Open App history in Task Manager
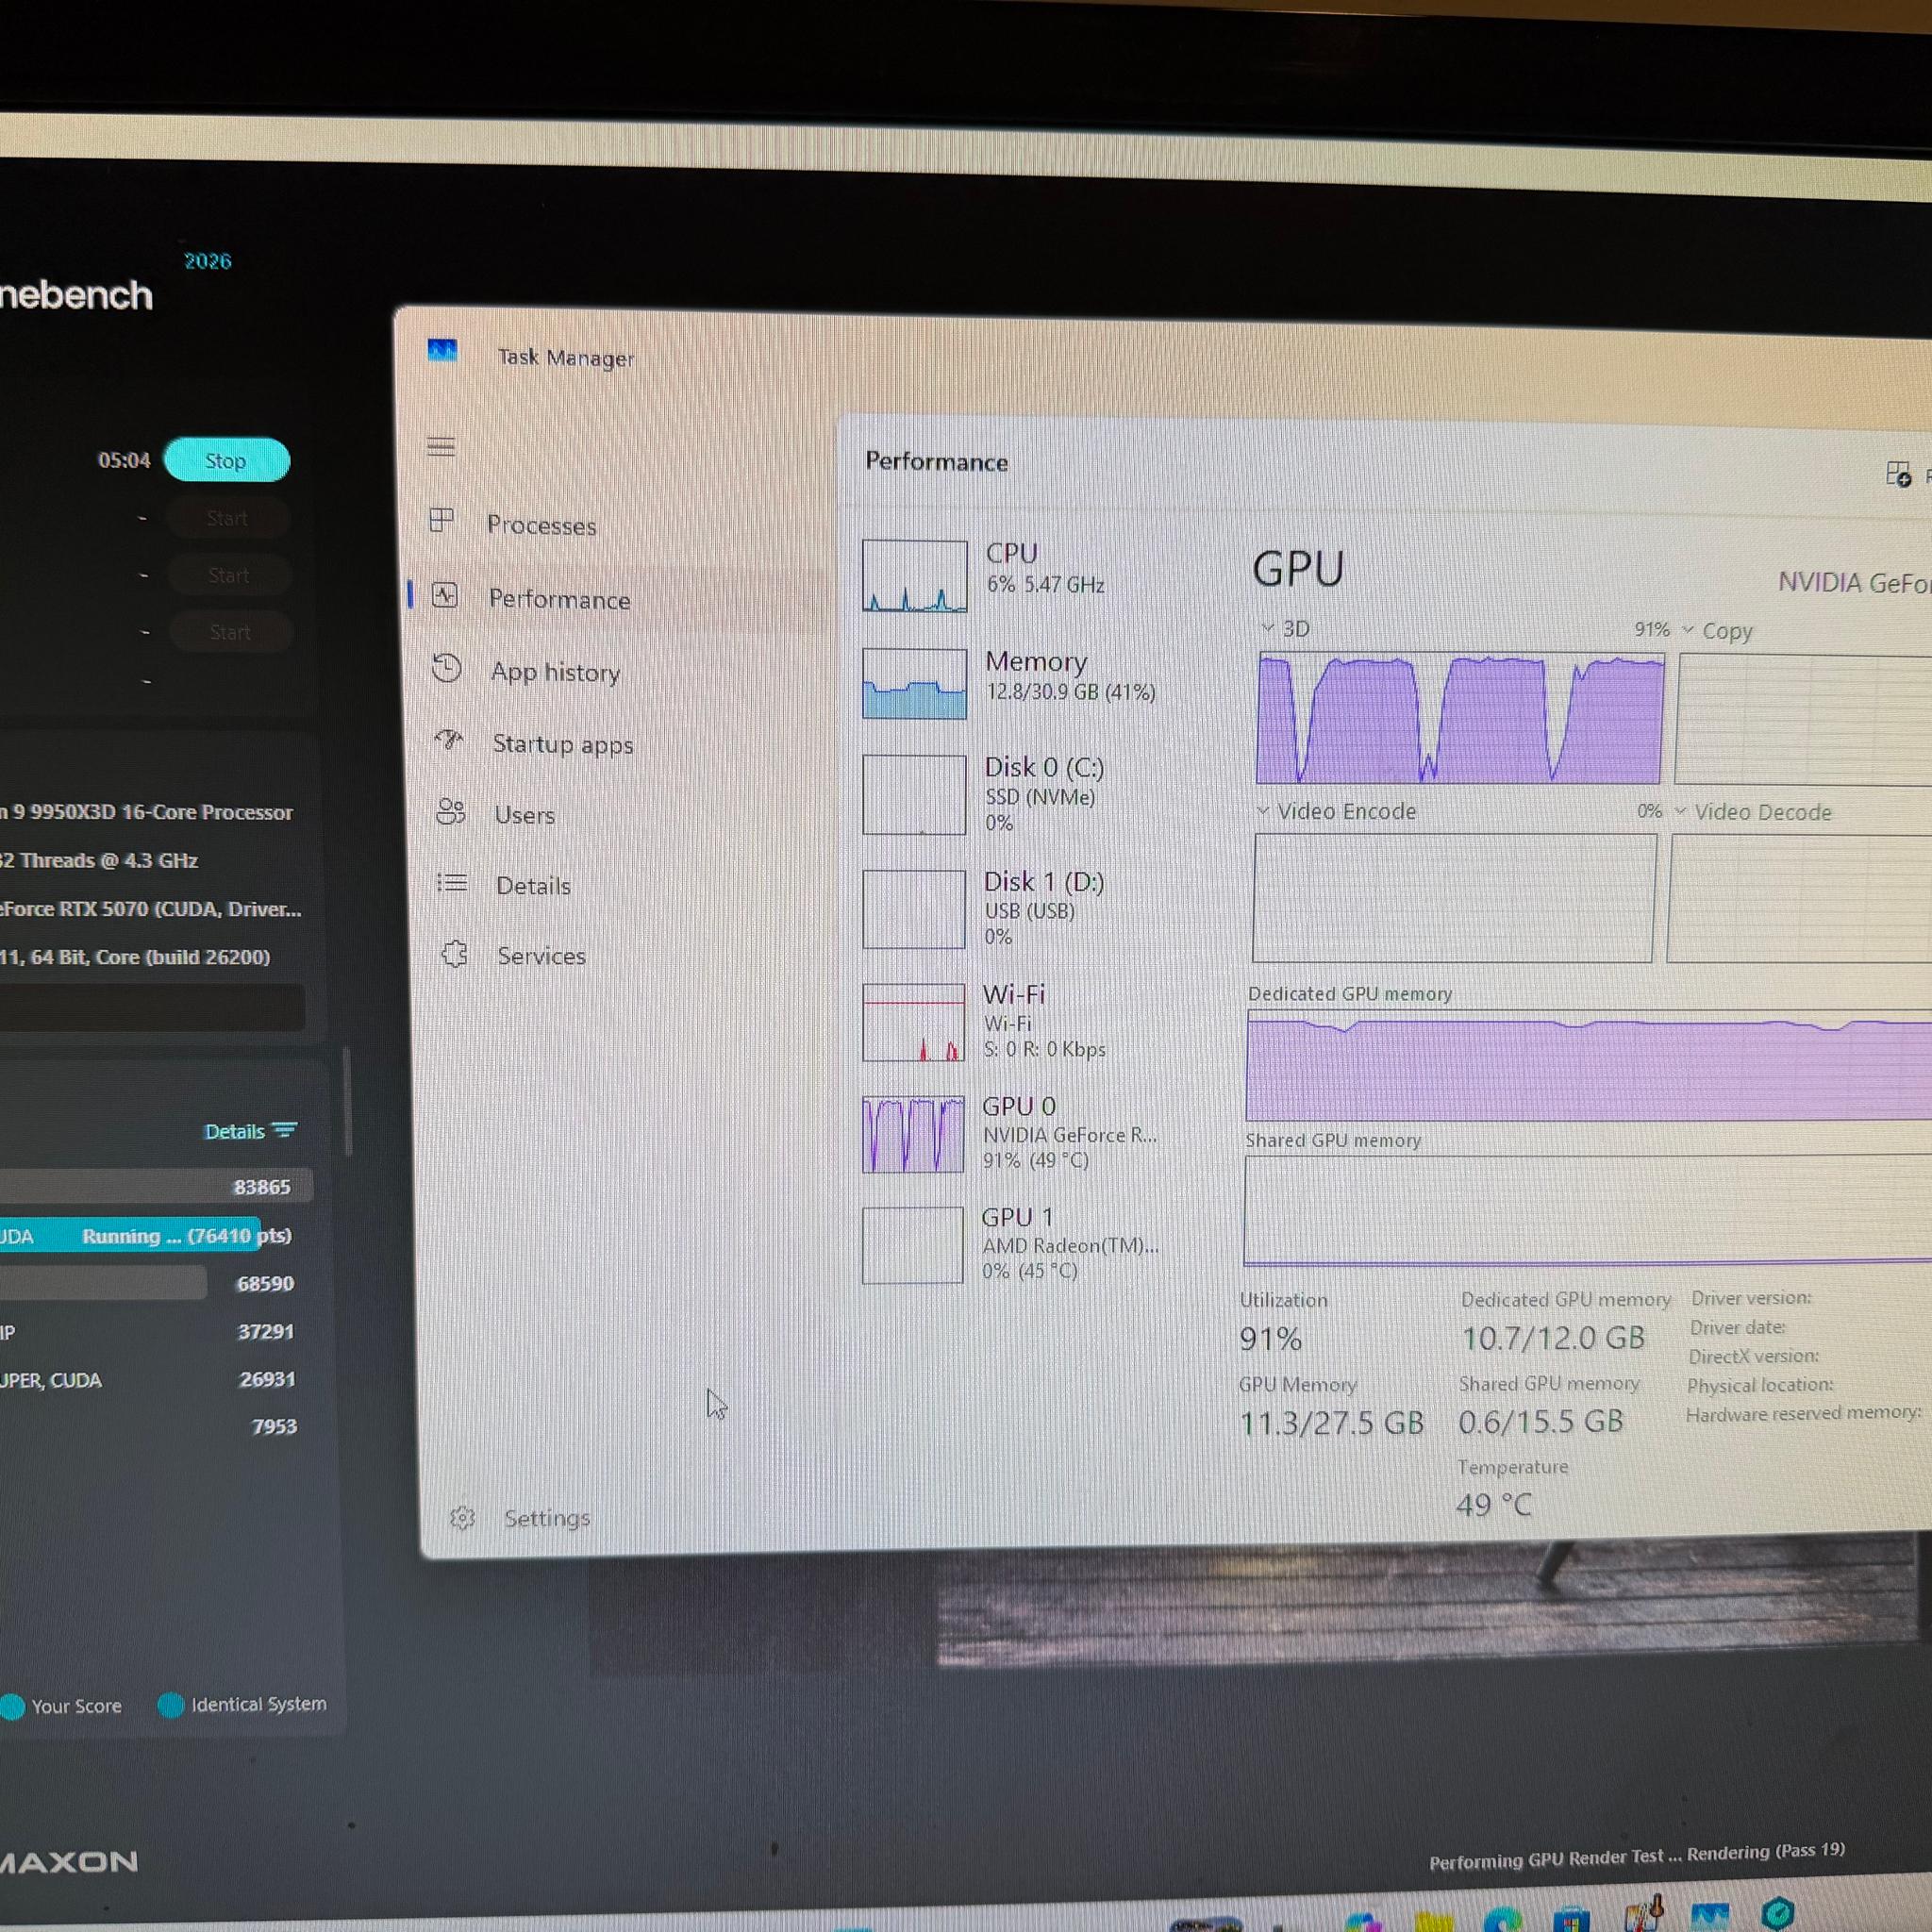The height and width of the screenshot is (1932, 1932). click(x=555, y=672)
